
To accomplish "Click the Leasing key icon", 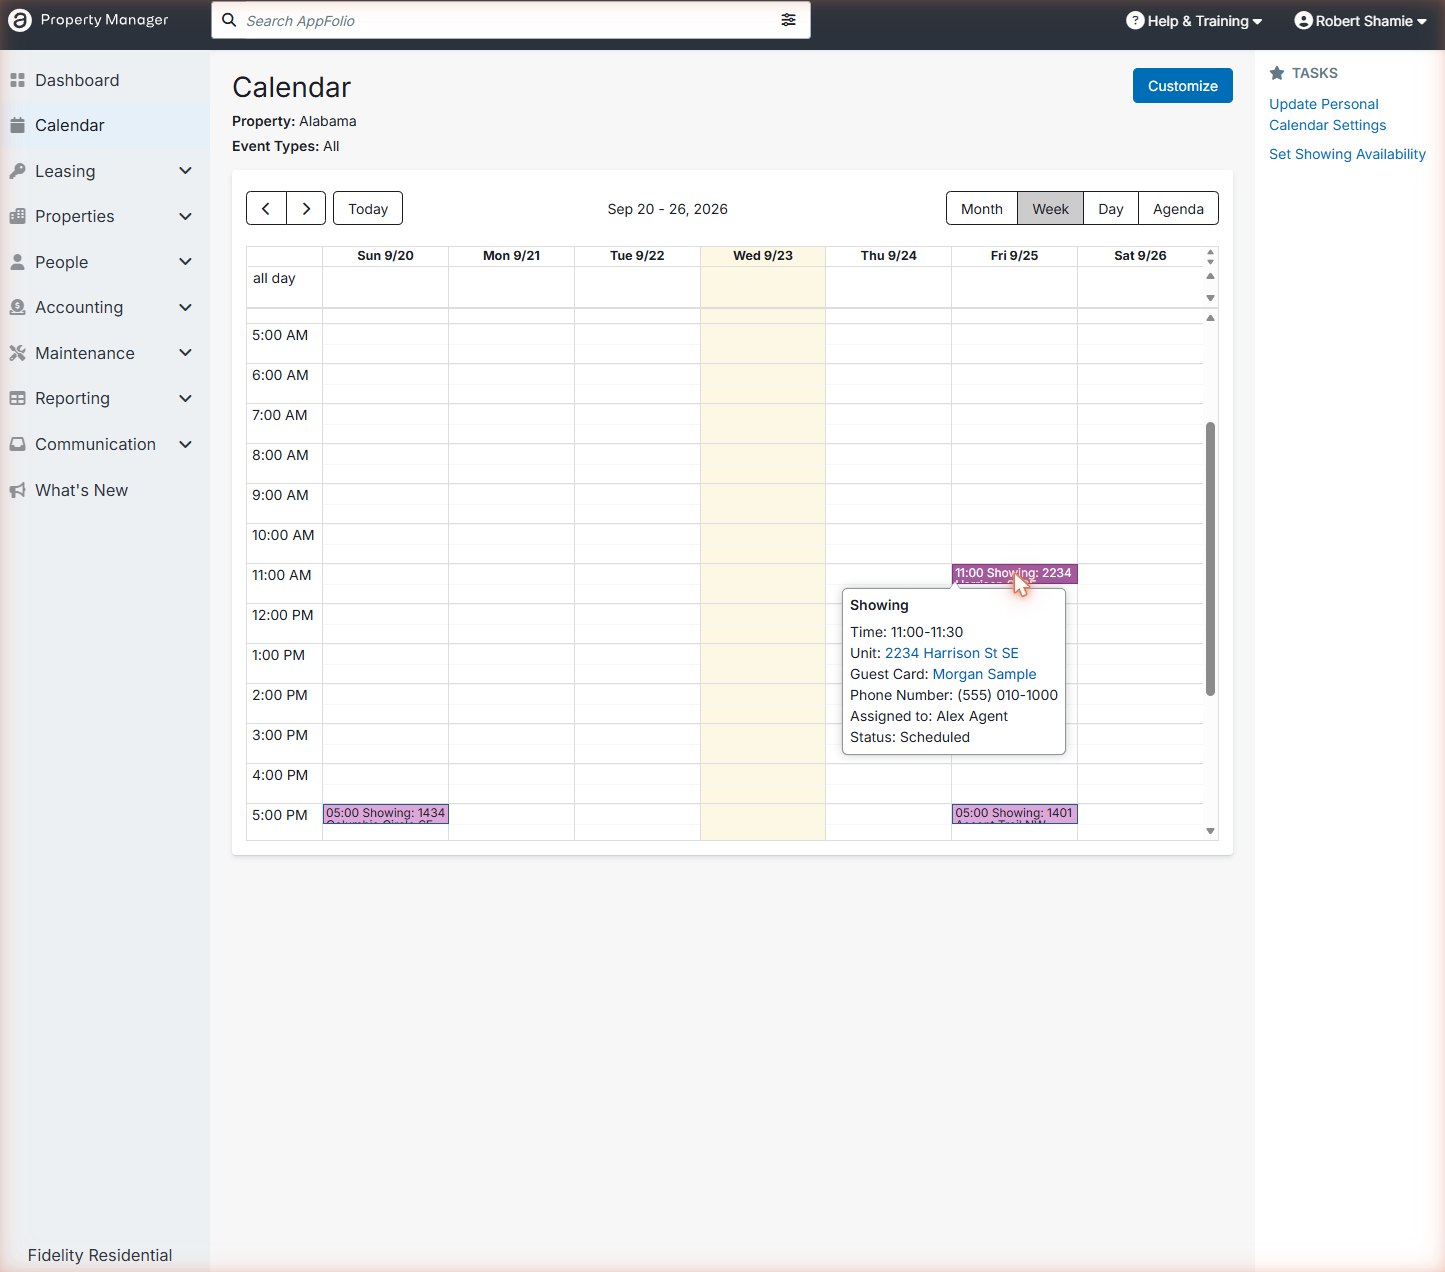I will coord(17,171).
